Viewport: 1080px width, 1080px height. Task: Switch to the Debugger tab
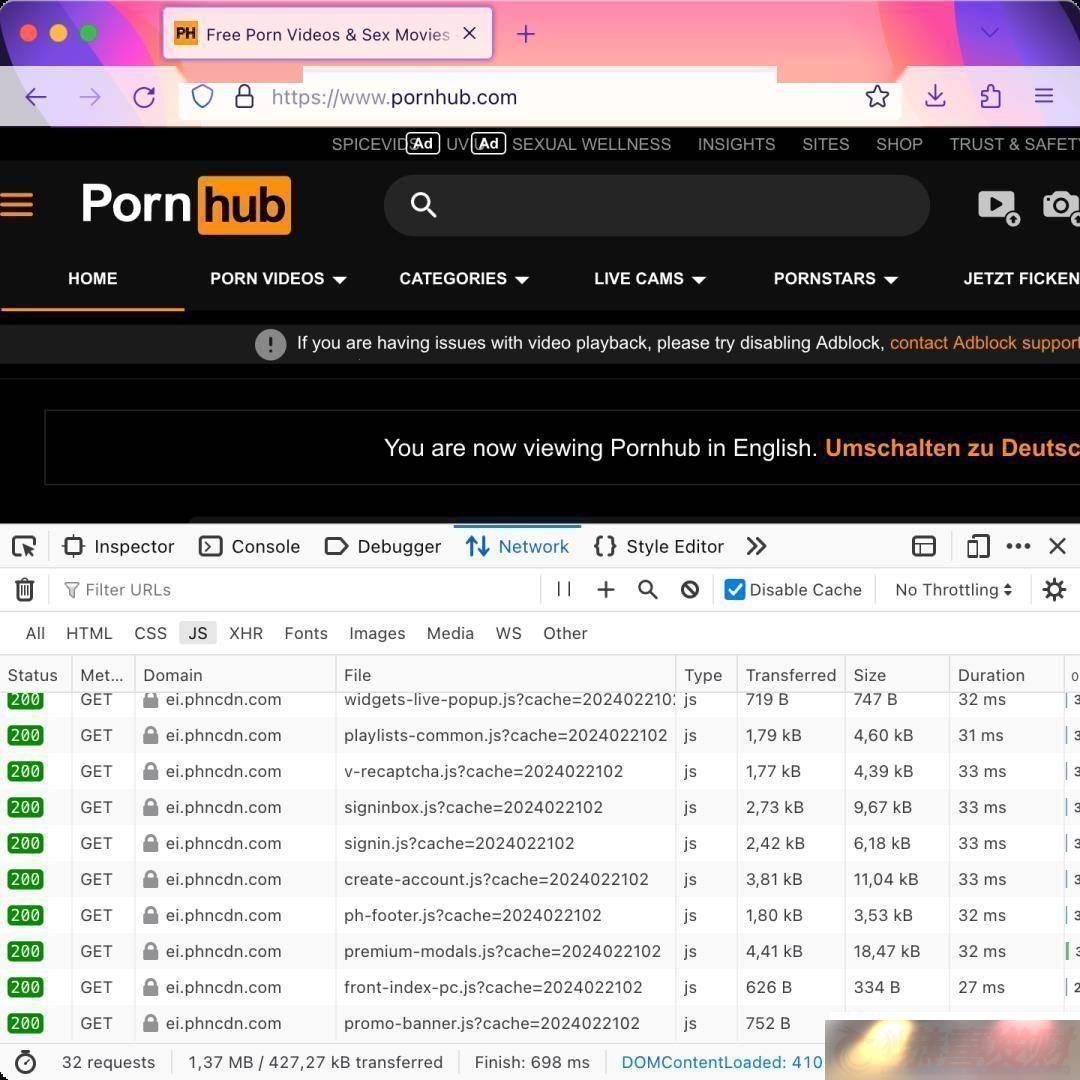383,546
